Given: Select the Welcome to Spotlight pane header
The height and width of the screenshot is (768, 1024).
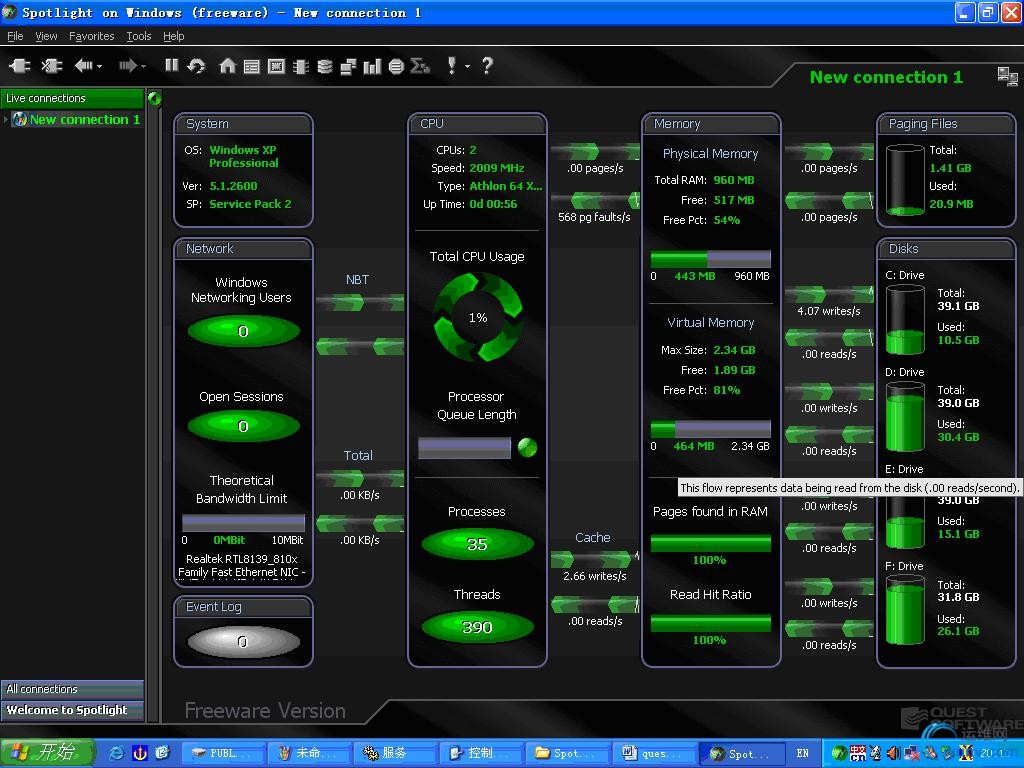Looking at the screenshot, I should coord(72,710).
